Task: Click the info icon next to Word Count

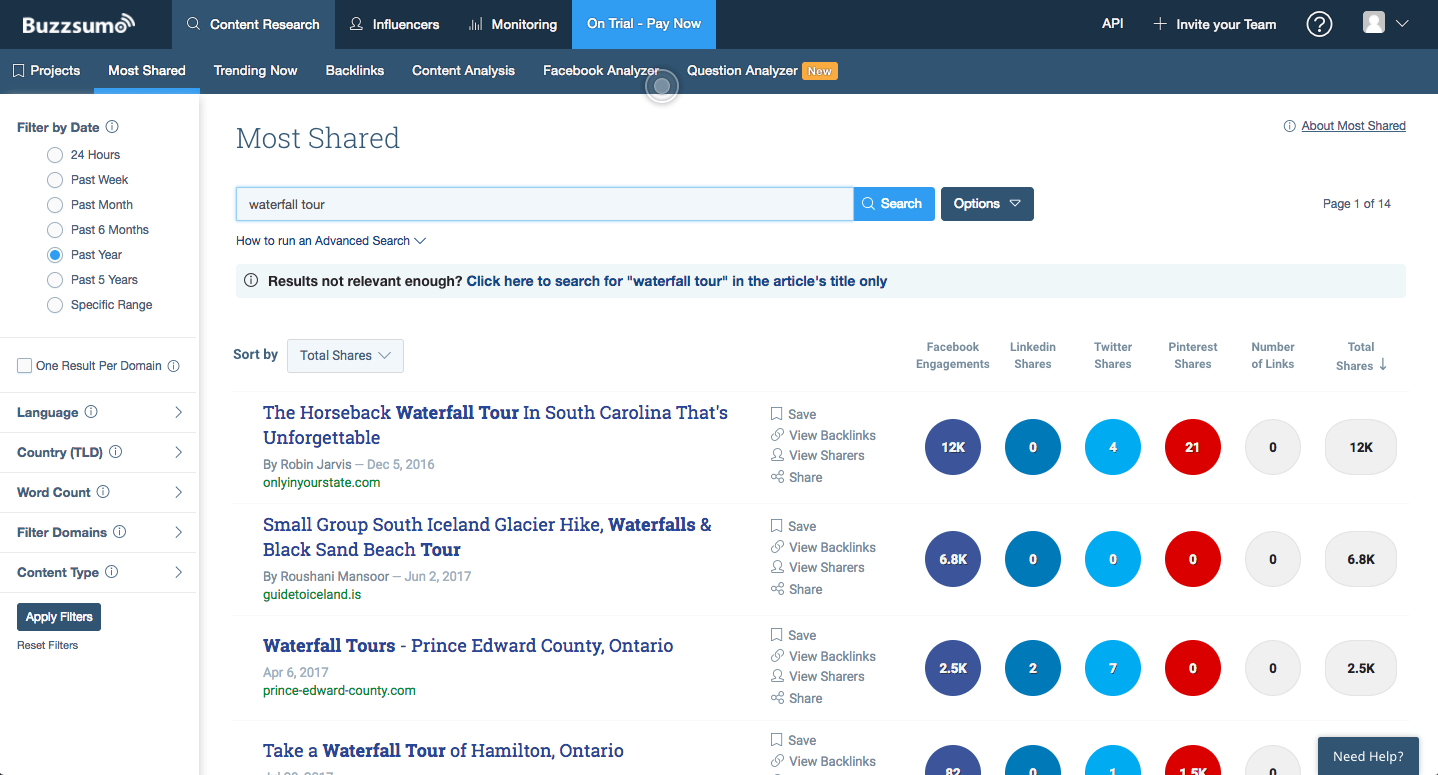Action: tap(103, 492)
